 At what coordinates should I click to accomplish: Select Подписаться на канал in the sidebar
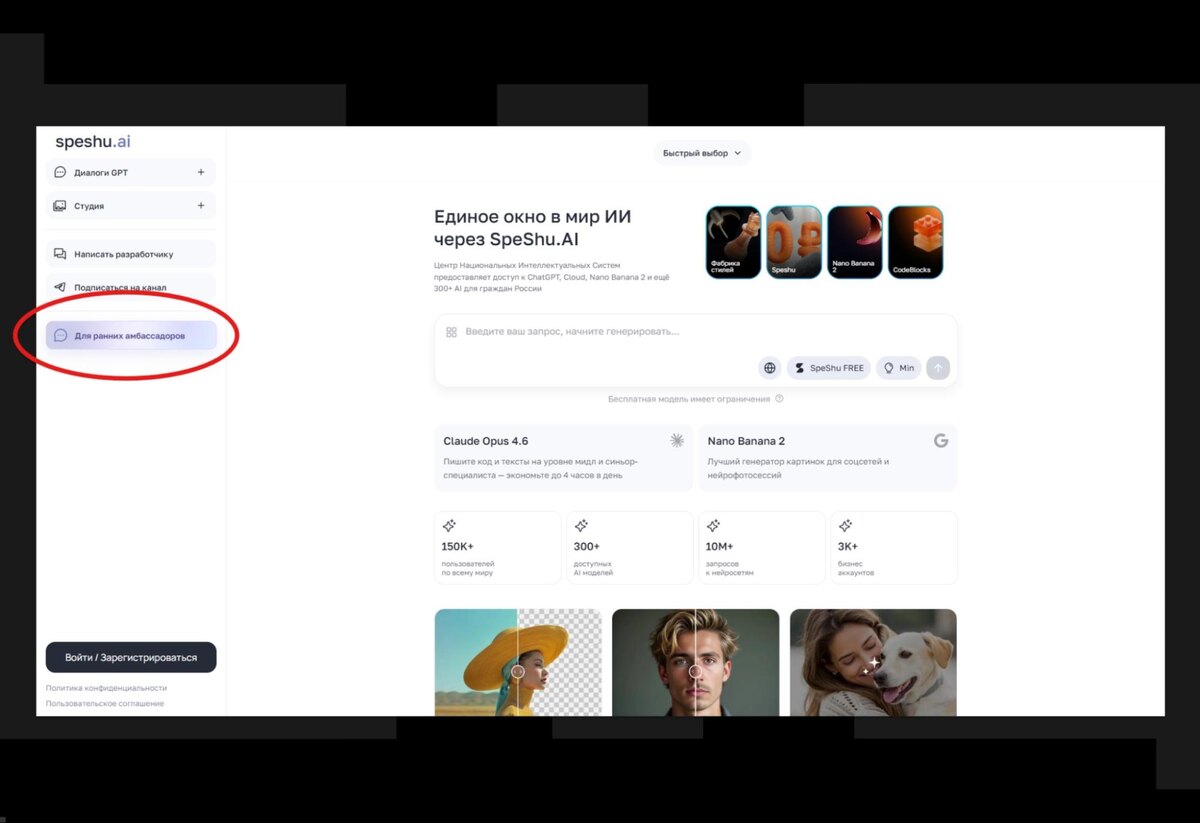(131, 287)
